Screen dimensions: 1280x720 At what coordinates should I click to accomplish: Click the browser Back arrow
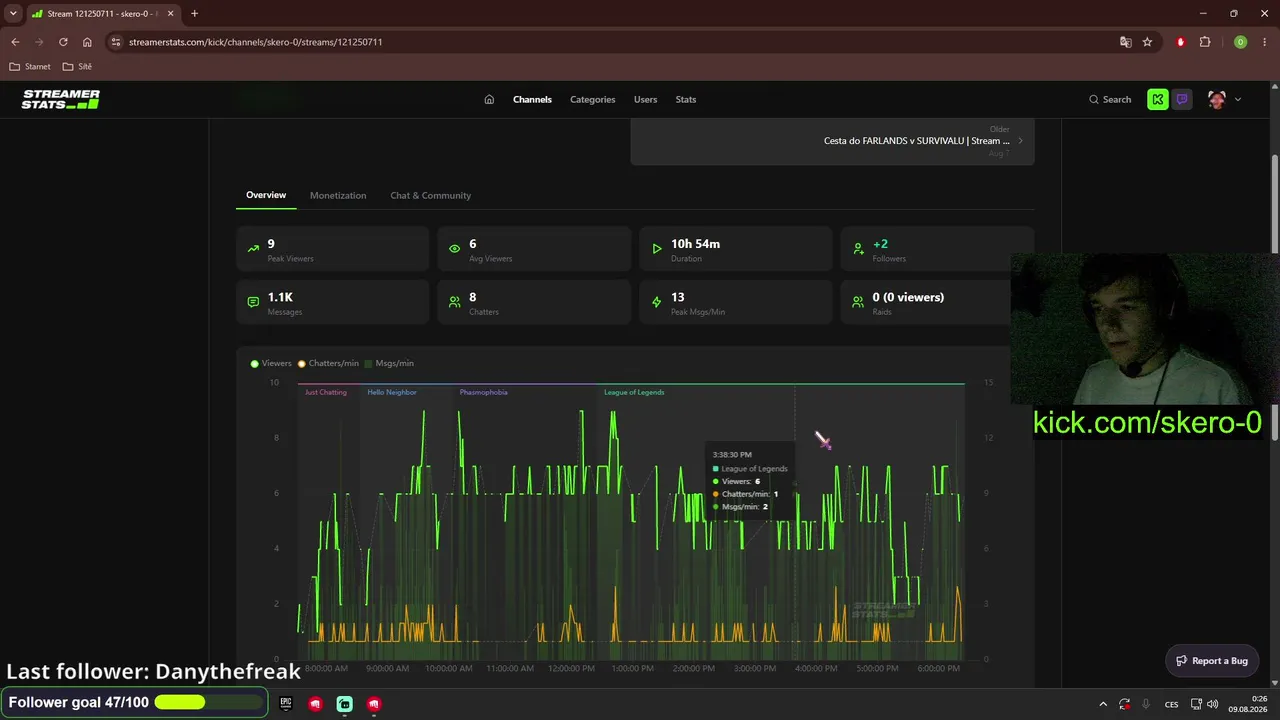pos(15,42)
